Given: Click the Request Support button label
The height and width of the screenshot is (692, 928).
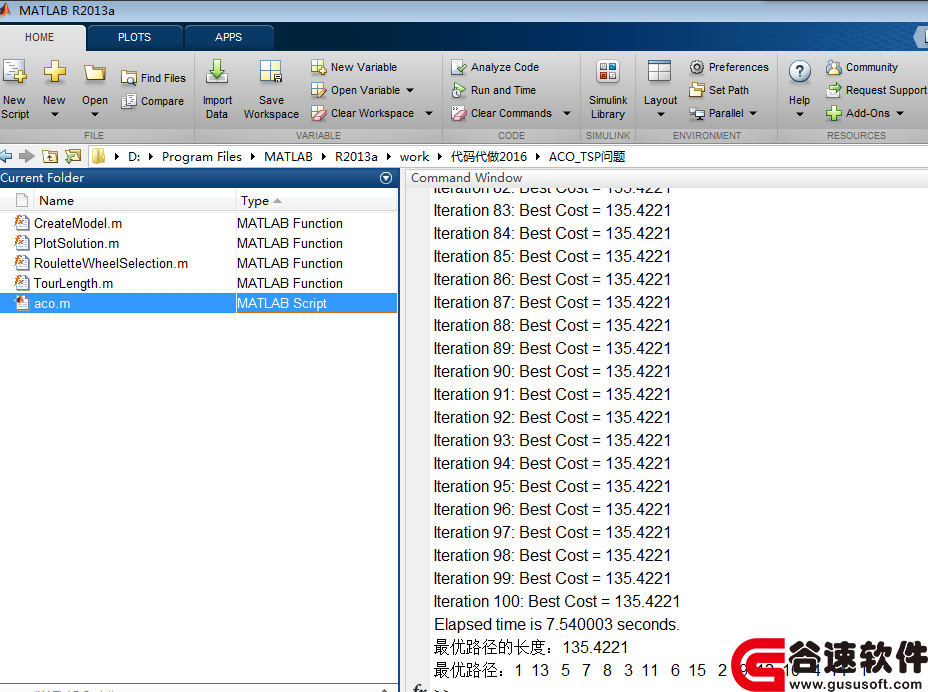Looking at the screenshot, I should [x=886, y=90].
